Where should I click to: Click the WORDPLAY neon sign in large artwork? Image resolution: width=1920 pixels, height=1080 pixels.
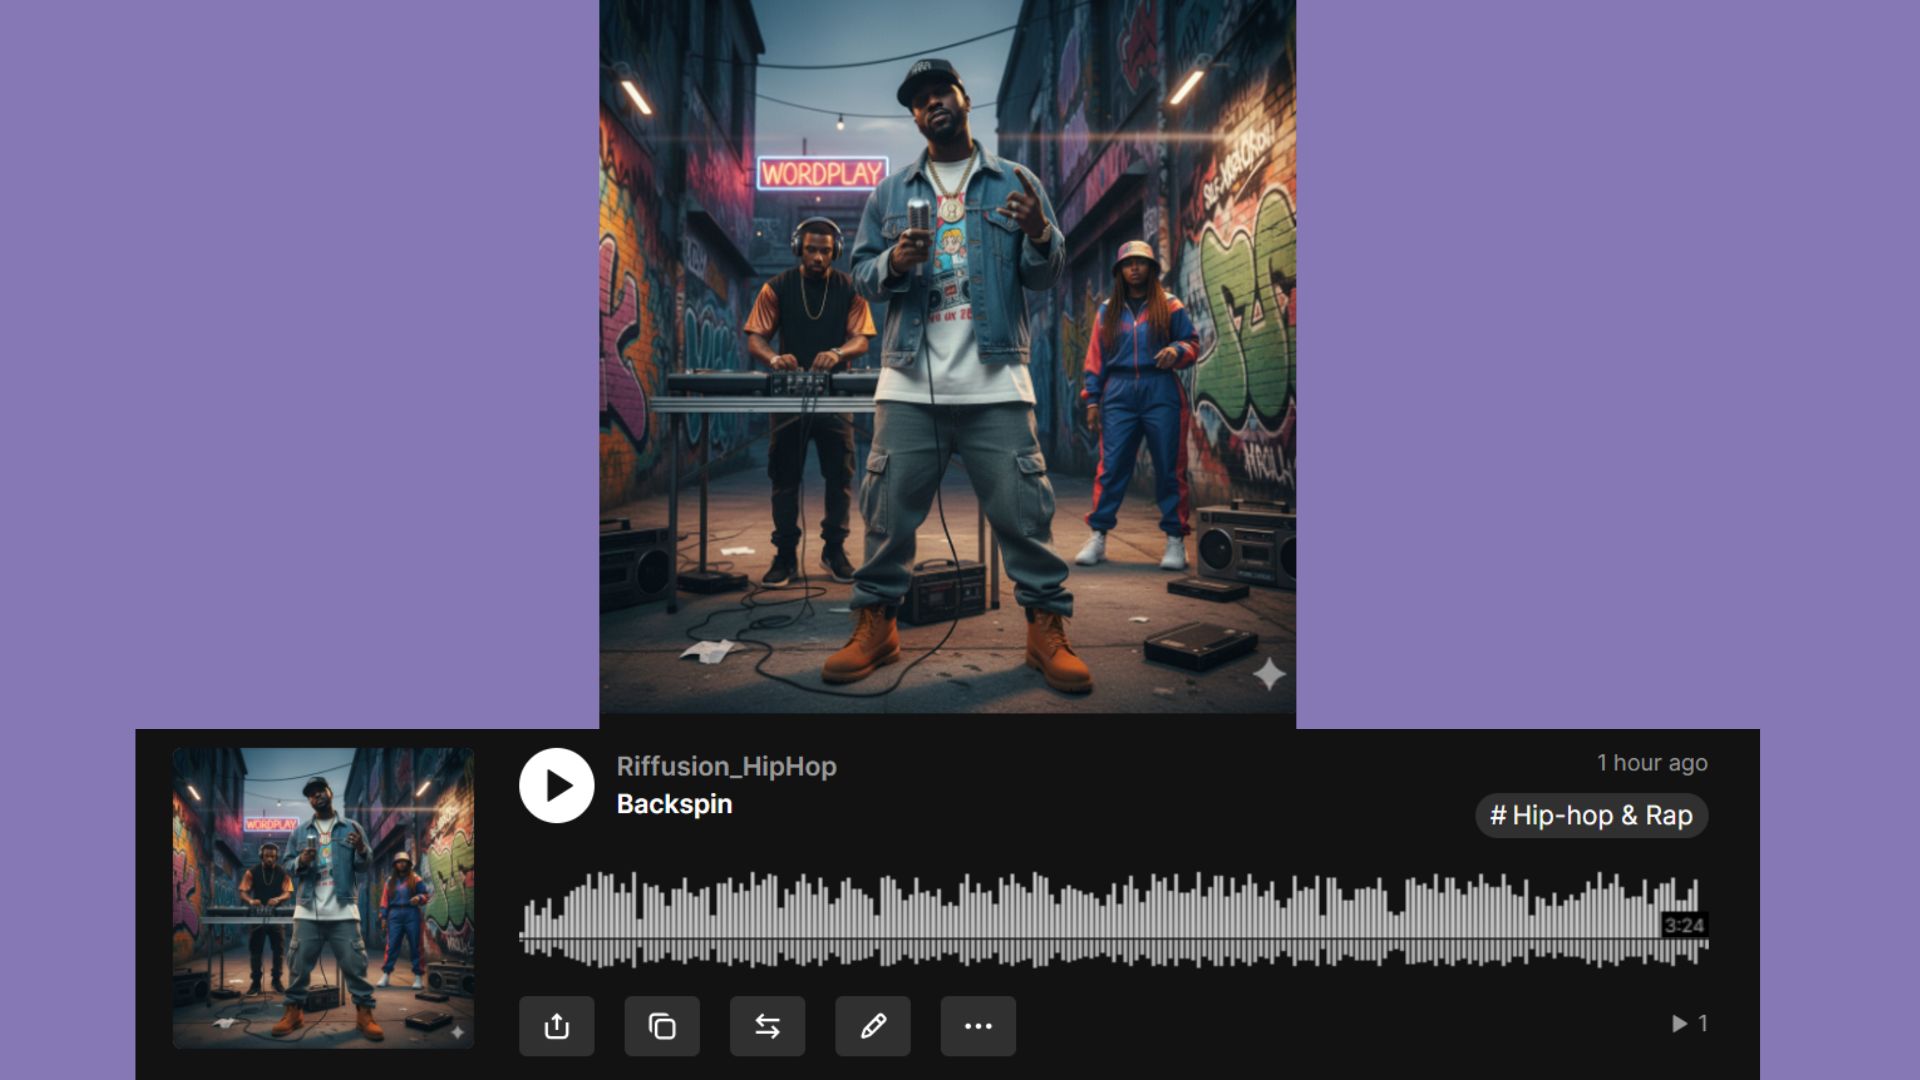pyautogui.click(x=822, y=174)
